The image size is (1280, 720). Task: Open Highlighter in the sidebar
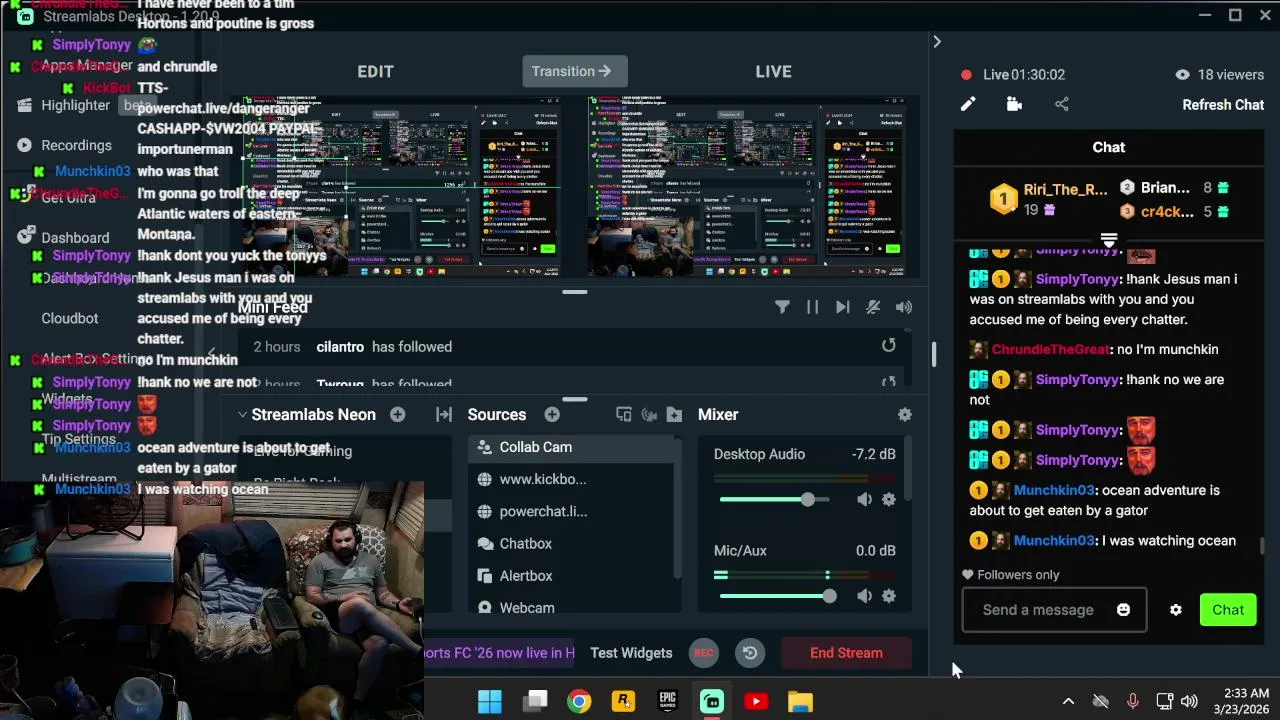(75, 105)
